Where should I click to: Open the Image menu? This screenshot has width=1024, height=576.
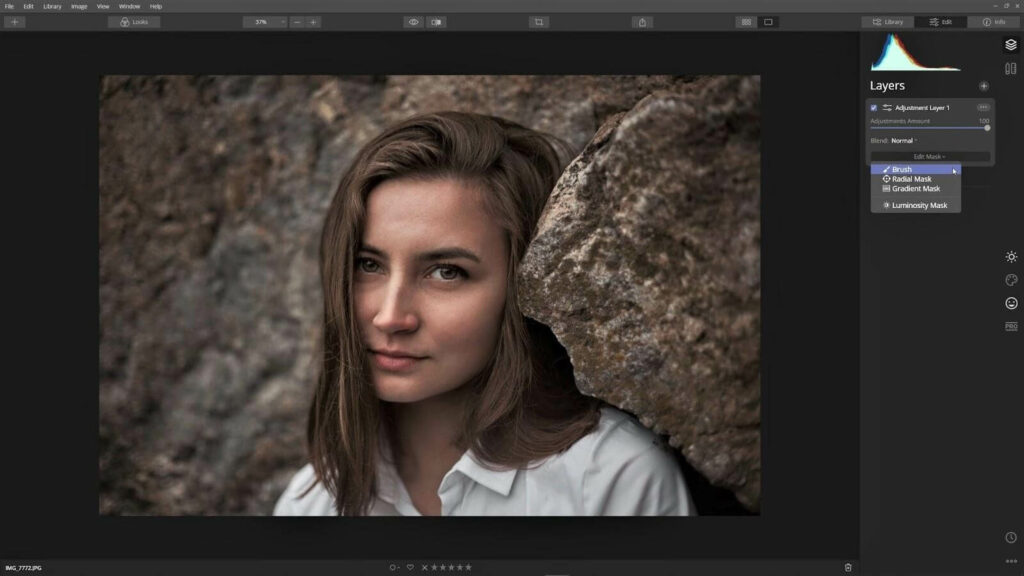point(78,5)
